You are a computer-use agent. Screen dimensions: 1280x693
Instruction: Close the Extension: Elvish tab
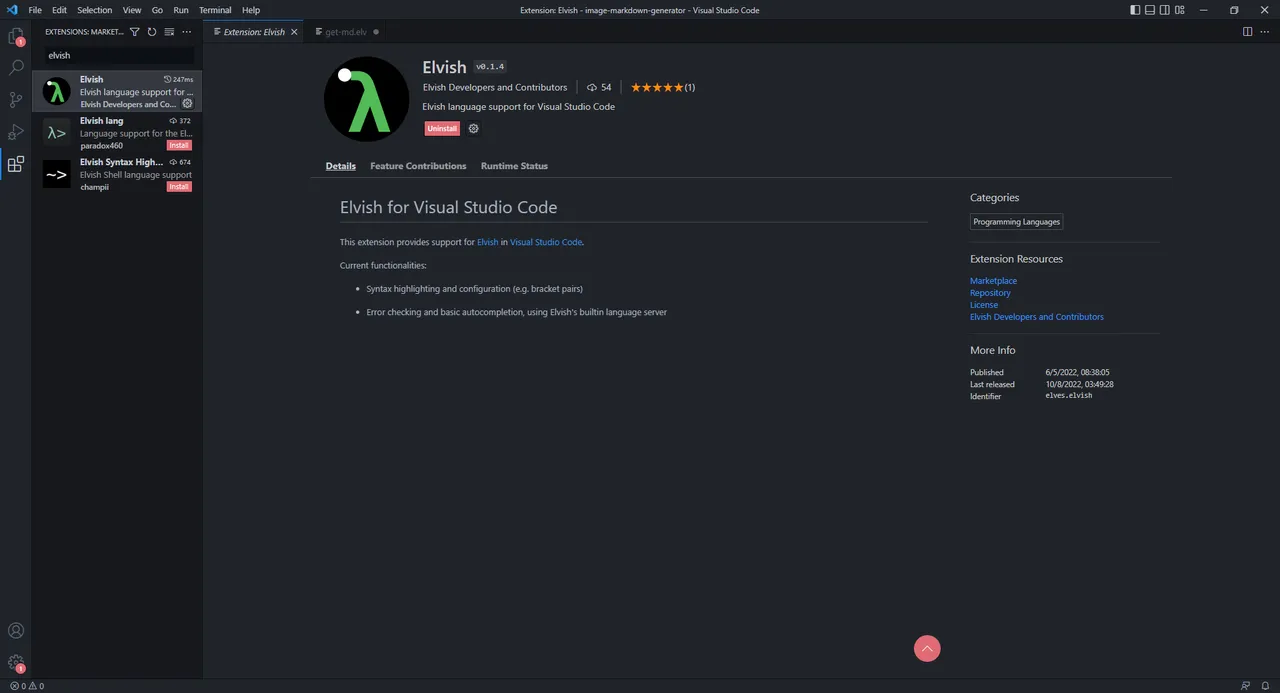[294, 32]
